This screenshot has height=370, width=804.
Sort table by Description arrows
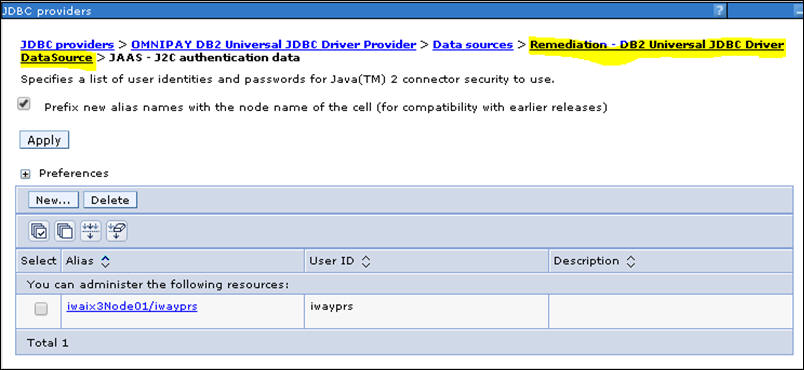630,261
